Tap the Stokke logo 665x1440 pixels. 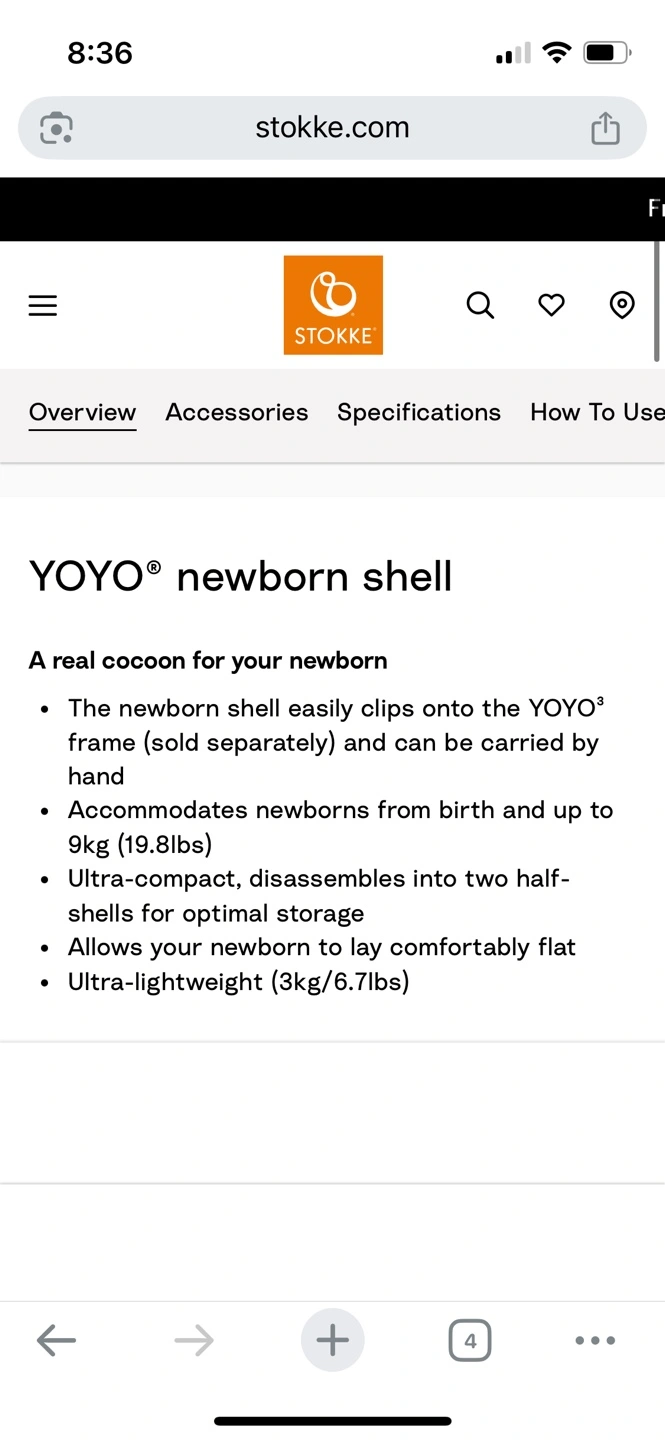(x=333, y=305)
